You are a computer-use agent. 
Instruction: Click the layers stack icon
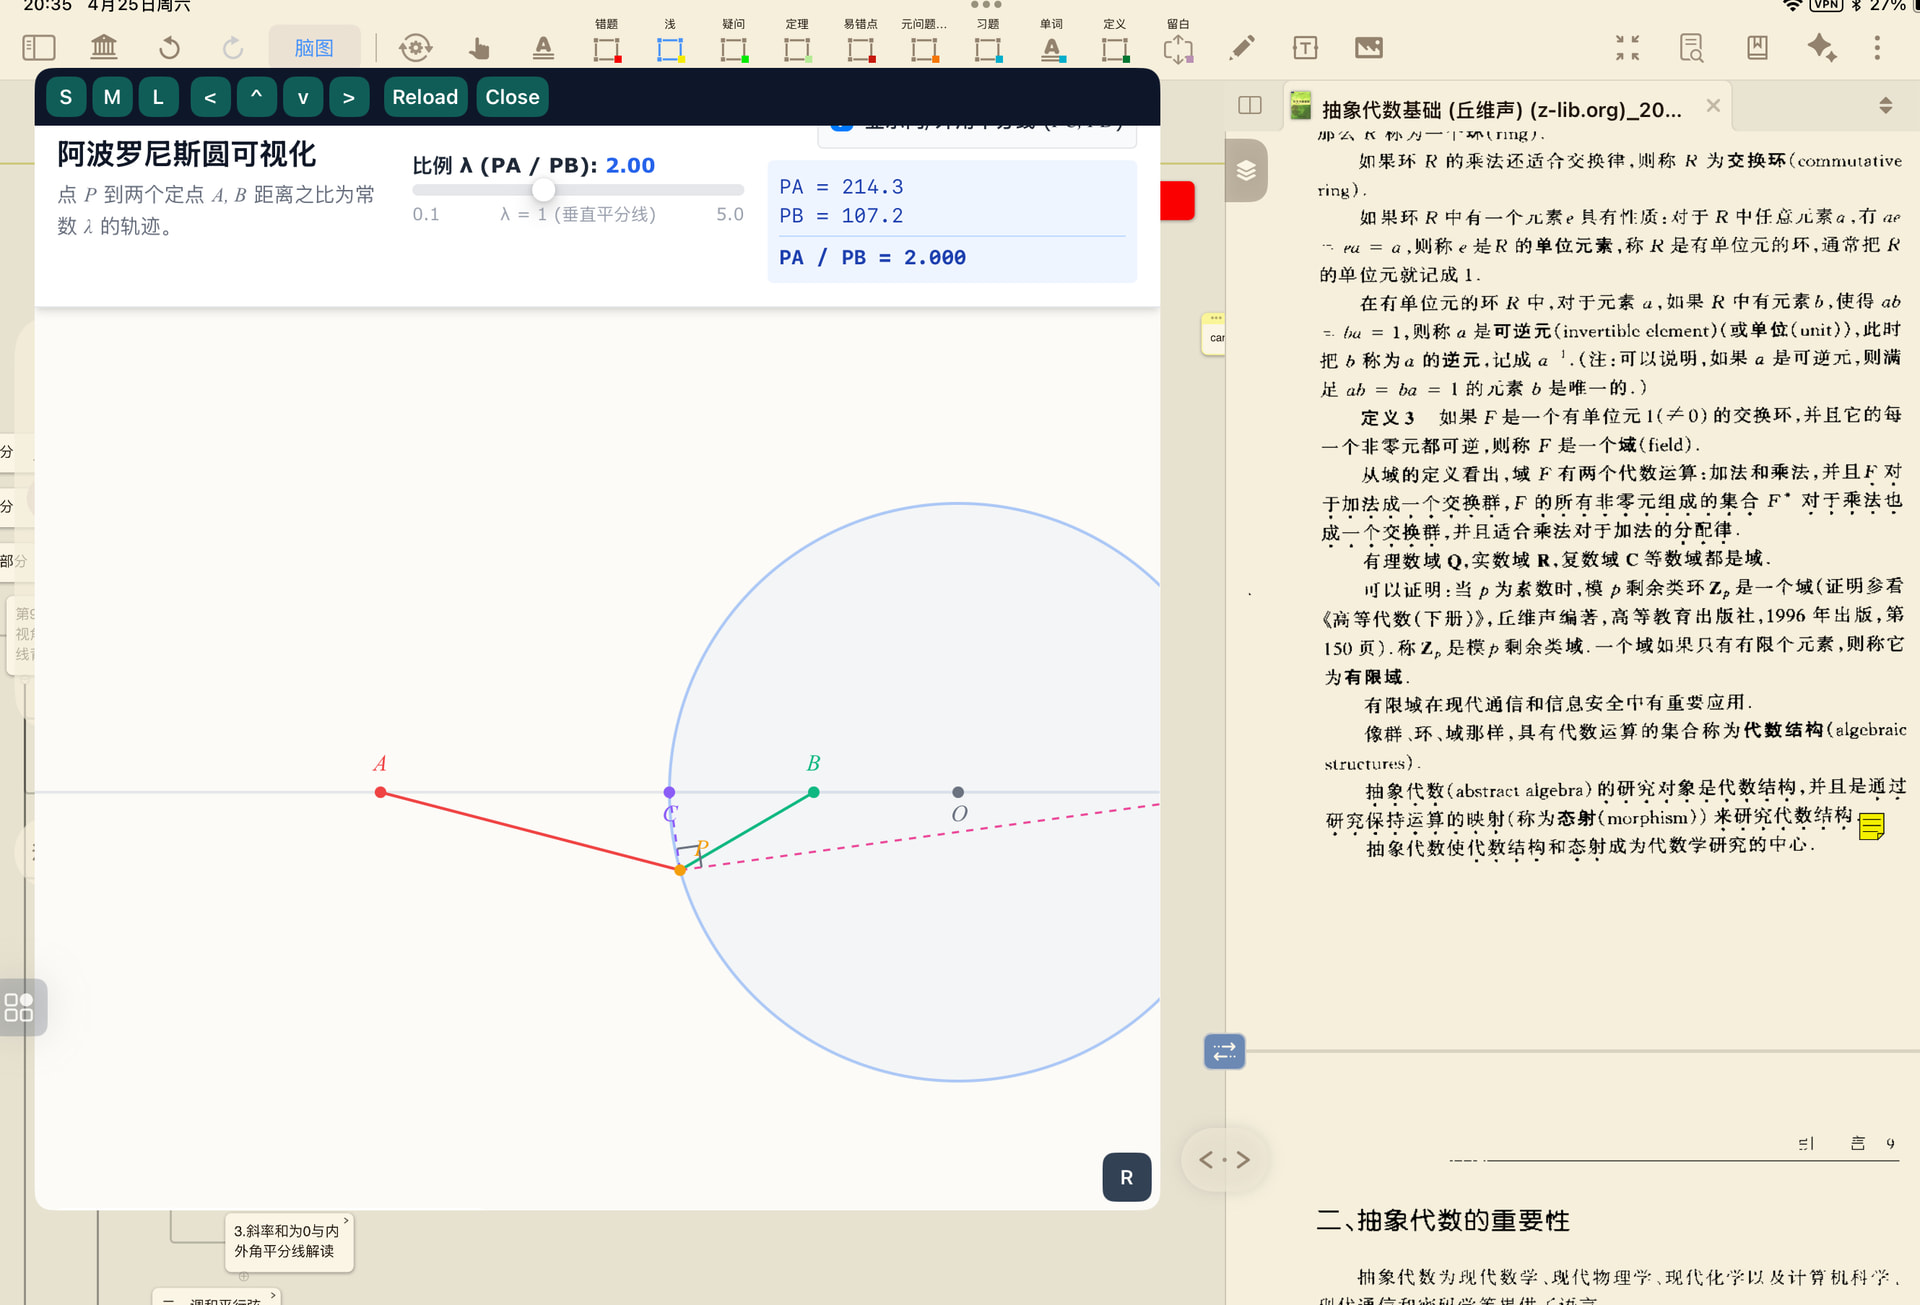(x=1246, y=171)
